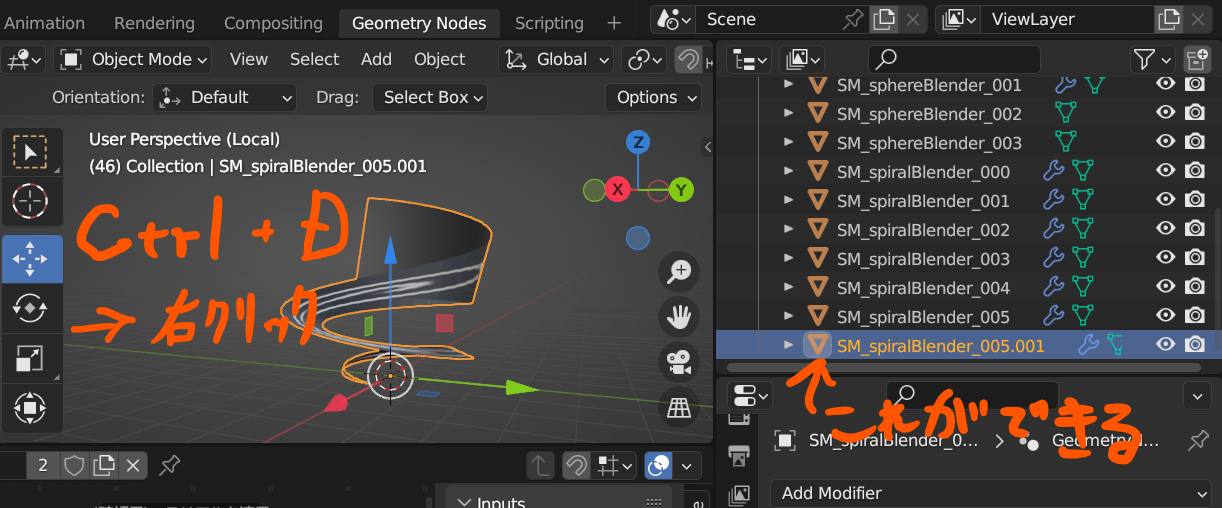This screenshot has height=508, width=1222.
Task: Select the Rotate tool
Action: coord(30,309)
